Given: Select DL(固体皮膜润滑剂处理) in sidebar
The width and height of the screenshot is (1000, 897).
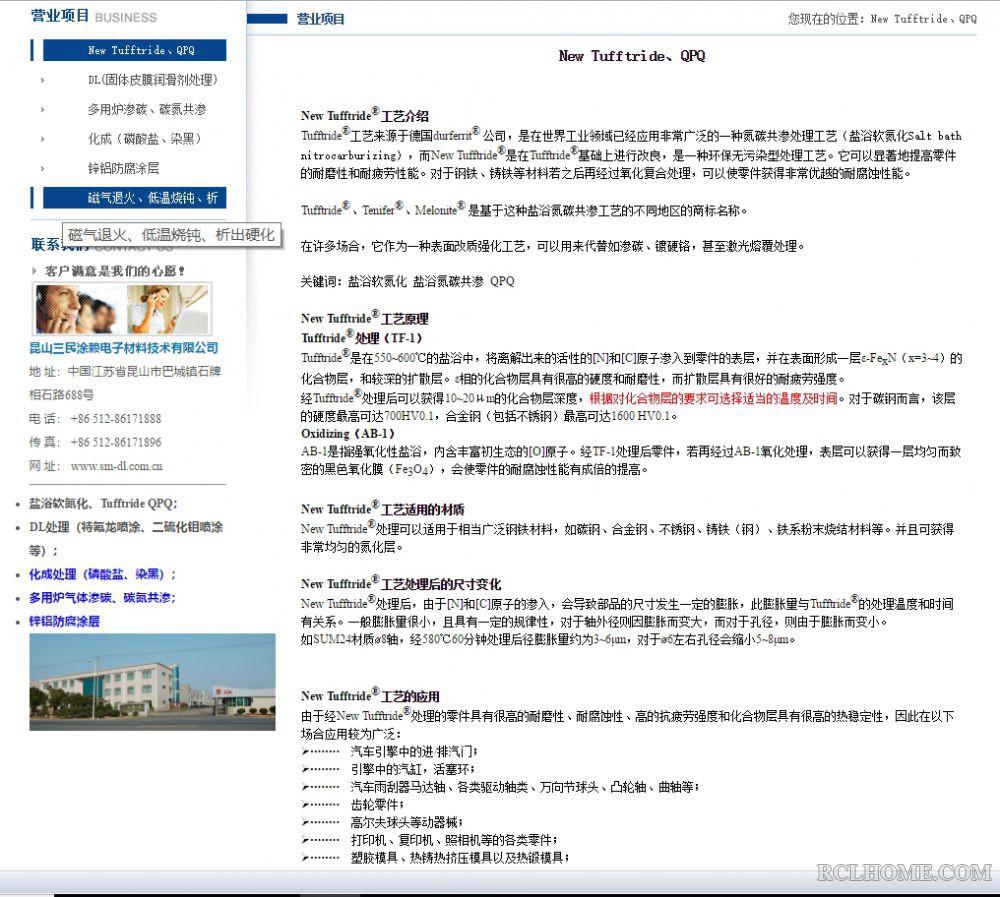Looking at the screenshot, I should click(x=152, y=80).
